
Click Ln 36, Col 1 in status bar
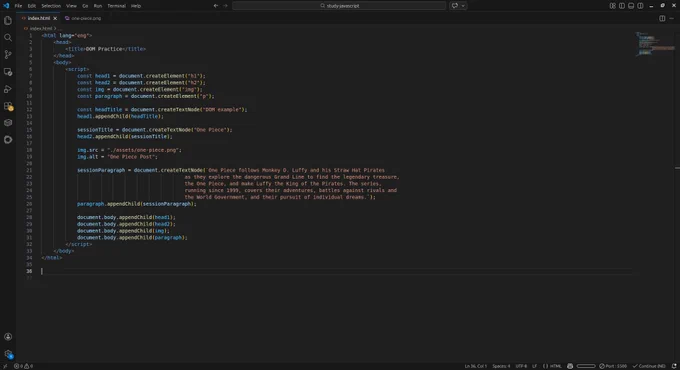pos(476,366)
